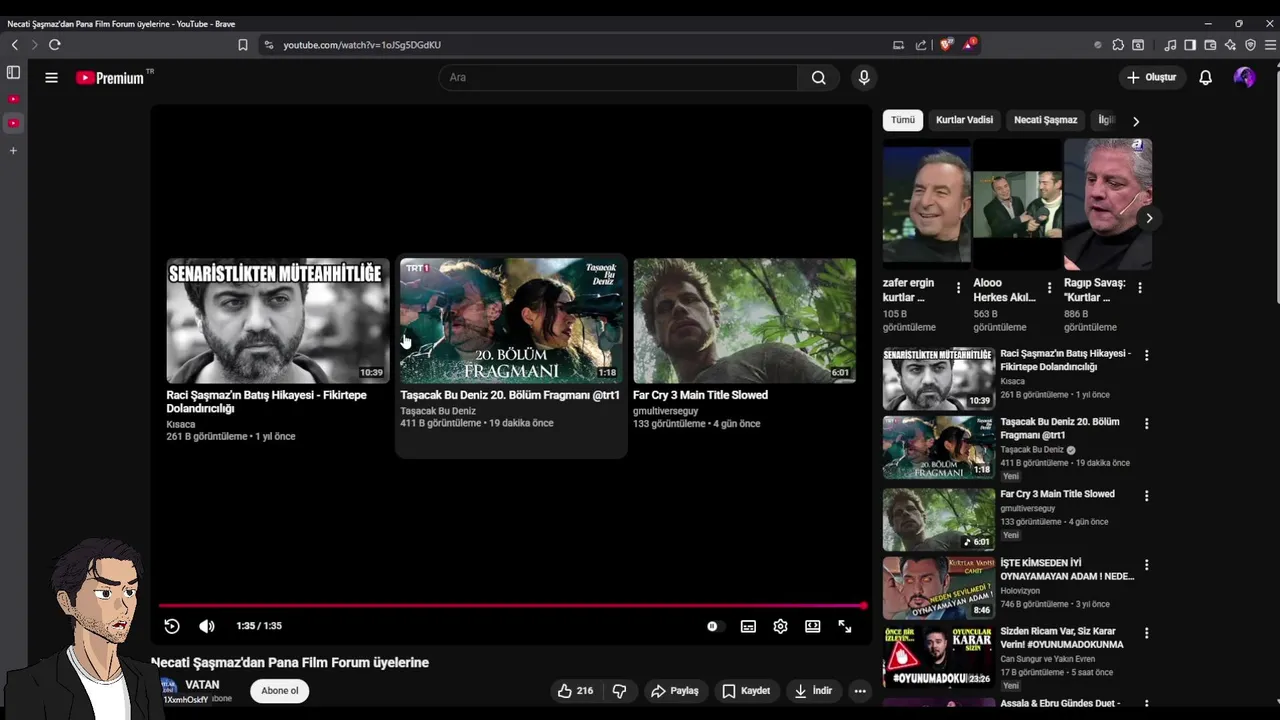Open the YouTube guide hamburger menu

(x=51, y=77)
